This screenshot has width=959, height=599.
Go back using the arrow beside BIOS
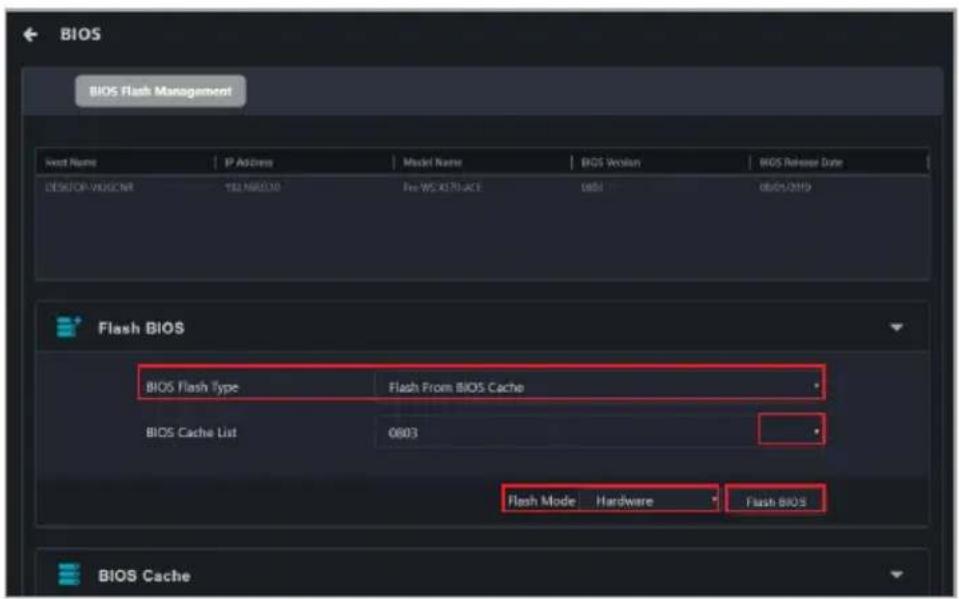pyautogui.click(x=31, y=35)
